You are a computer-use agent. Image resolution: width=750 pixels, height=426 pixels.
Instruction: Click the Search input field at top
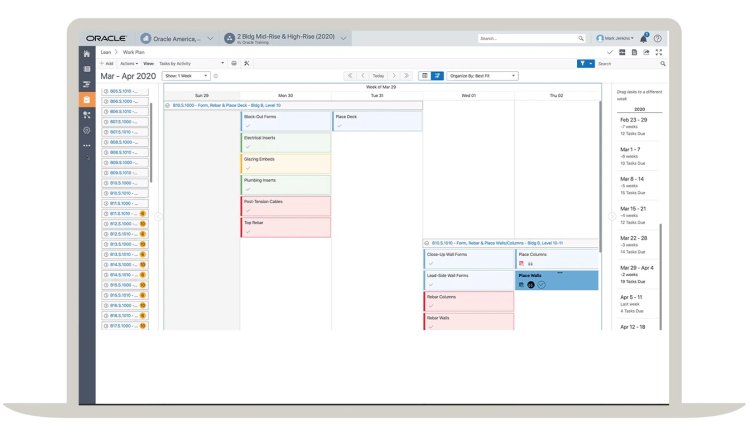click(x=530, y=38)
